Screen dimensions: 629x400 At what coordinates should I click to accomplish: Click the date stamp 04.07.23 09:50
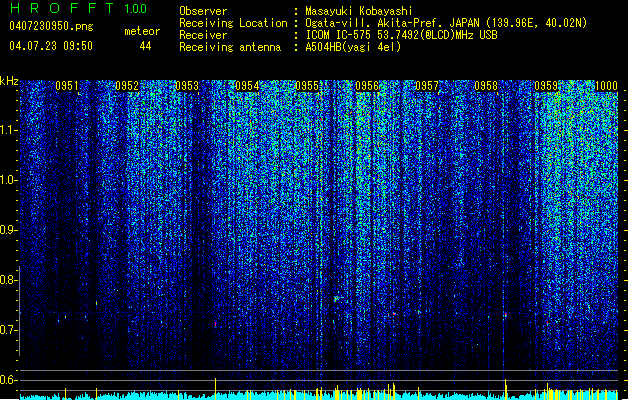pyautogui.click(x=51, y=46)
